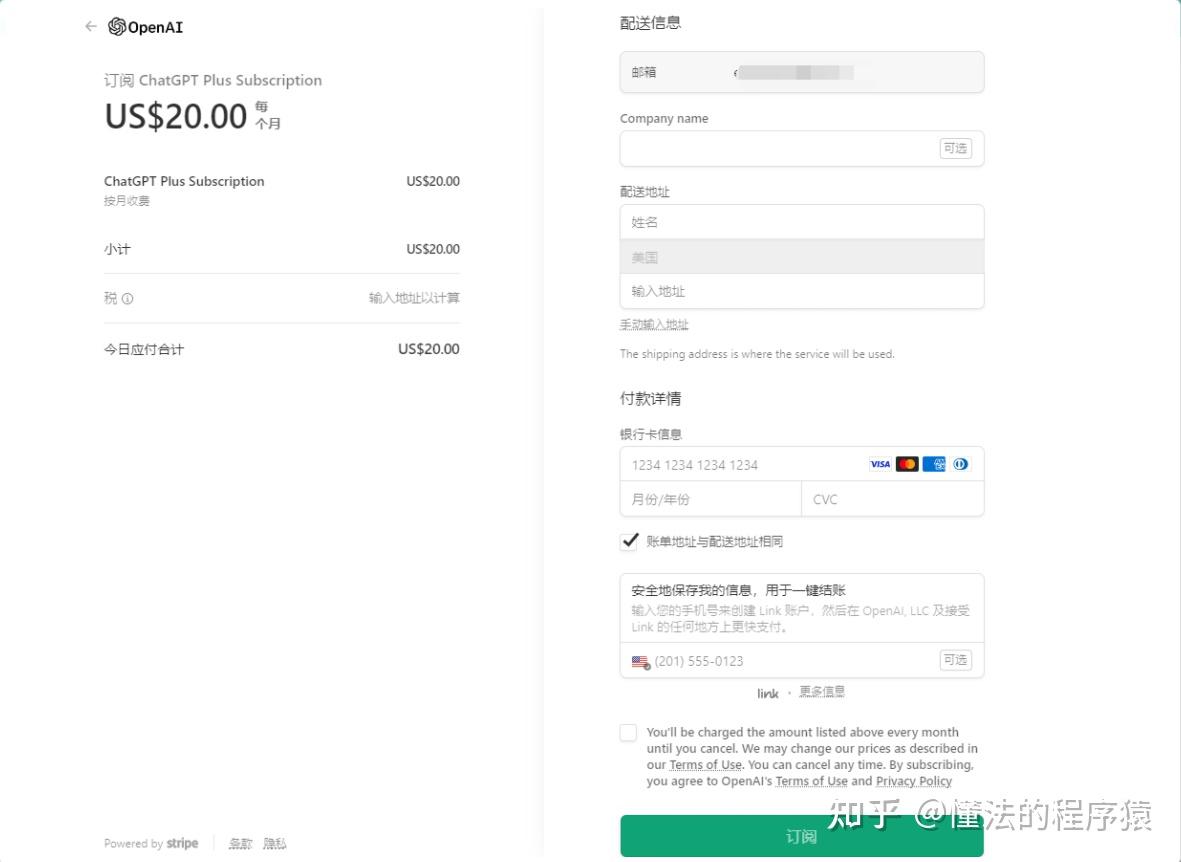Open the shipping address suggestion list
Viewport: 1181px width, 862px height.
[x=802, y=291]
